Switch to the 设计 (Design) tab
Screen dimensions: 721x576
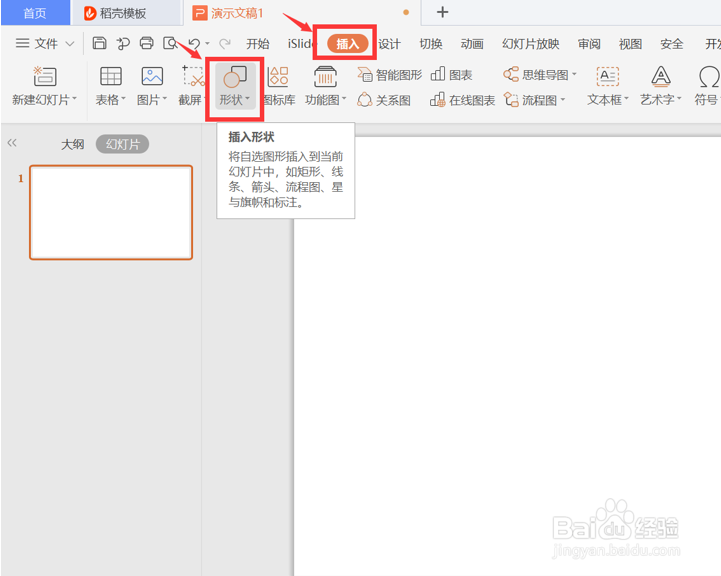click(x=389, y=44)
